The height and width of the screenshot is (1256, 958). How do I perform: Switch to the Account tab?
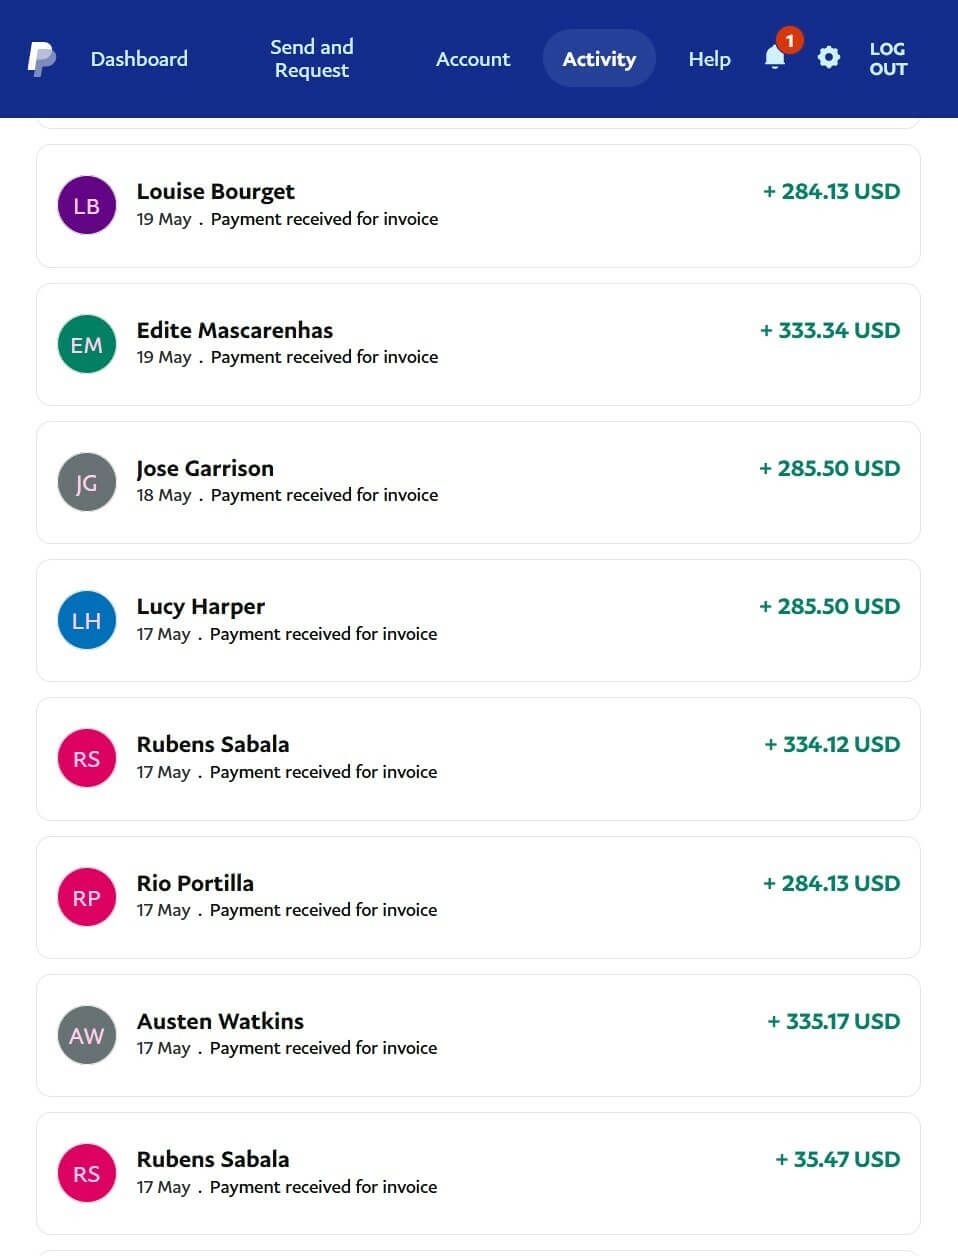473,59
